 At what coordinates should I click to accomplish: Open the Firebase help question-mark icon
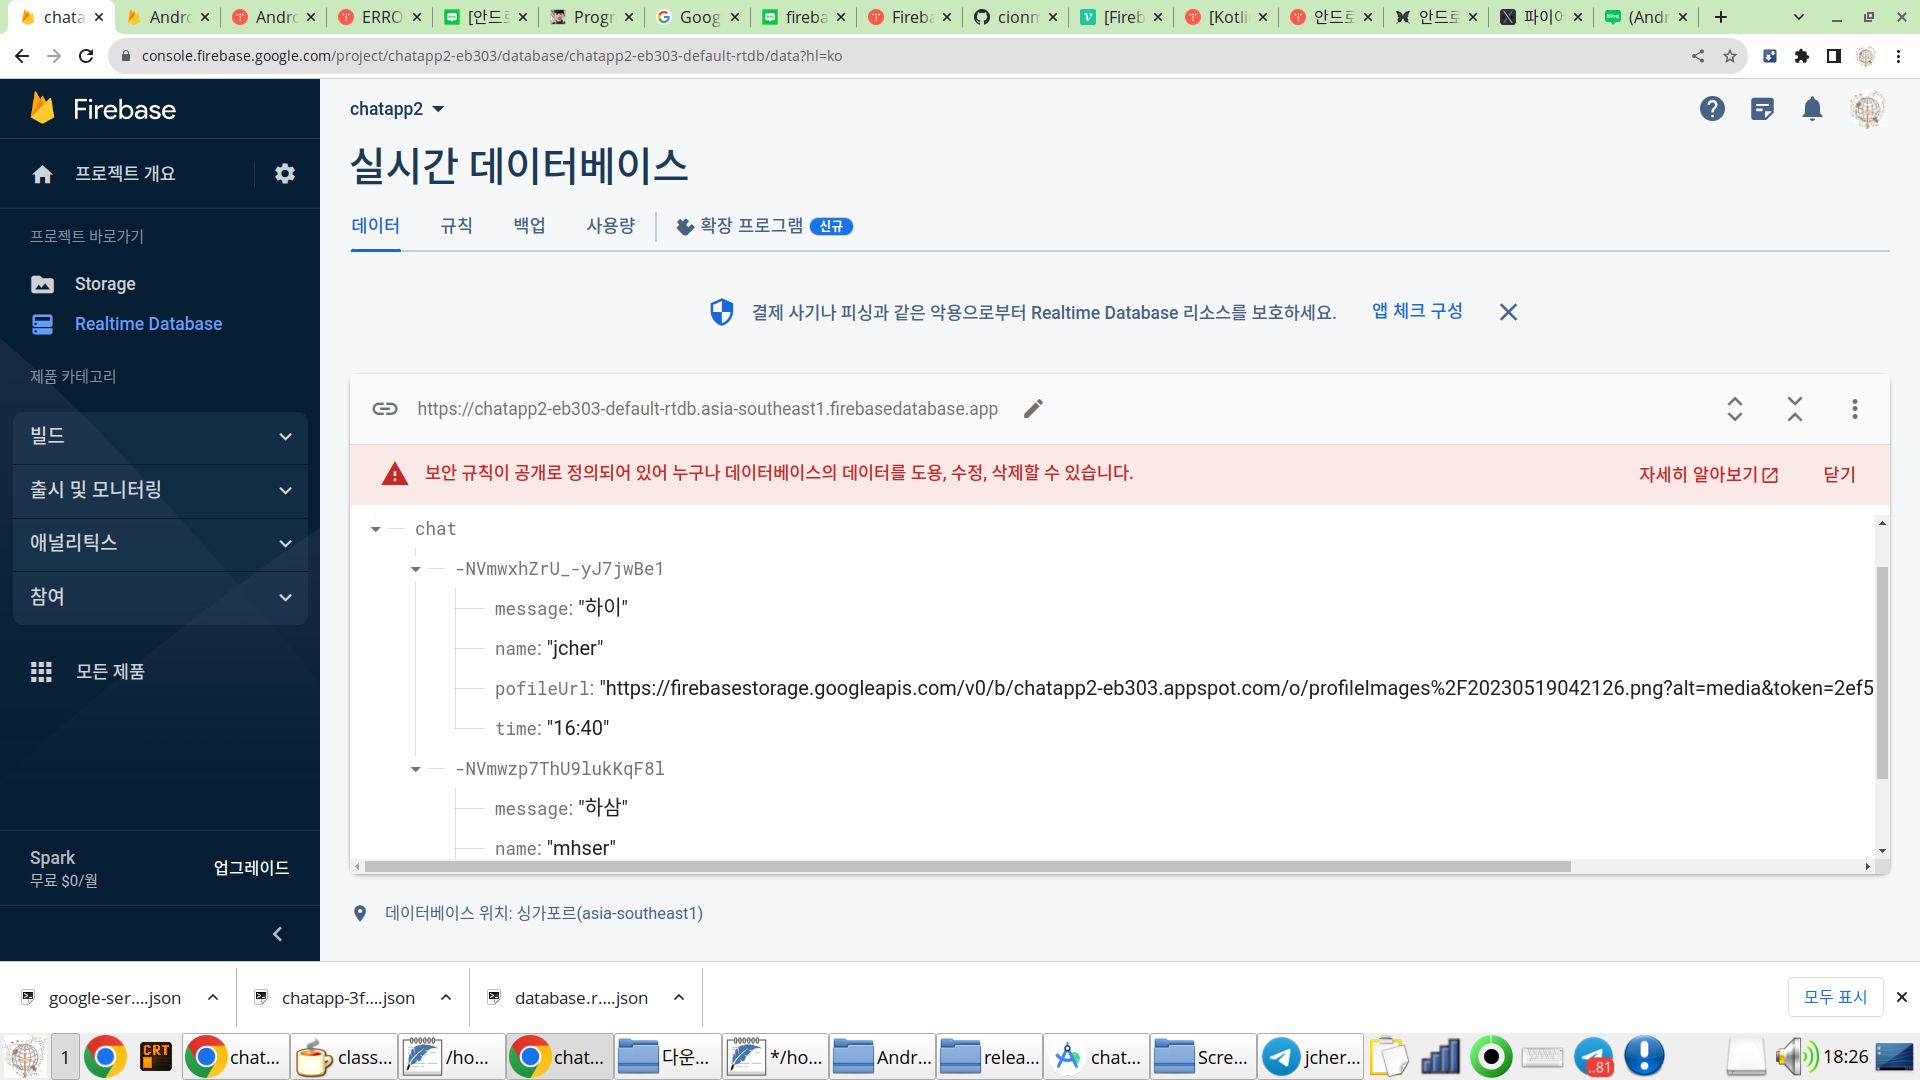click(x=1712, y=109)
